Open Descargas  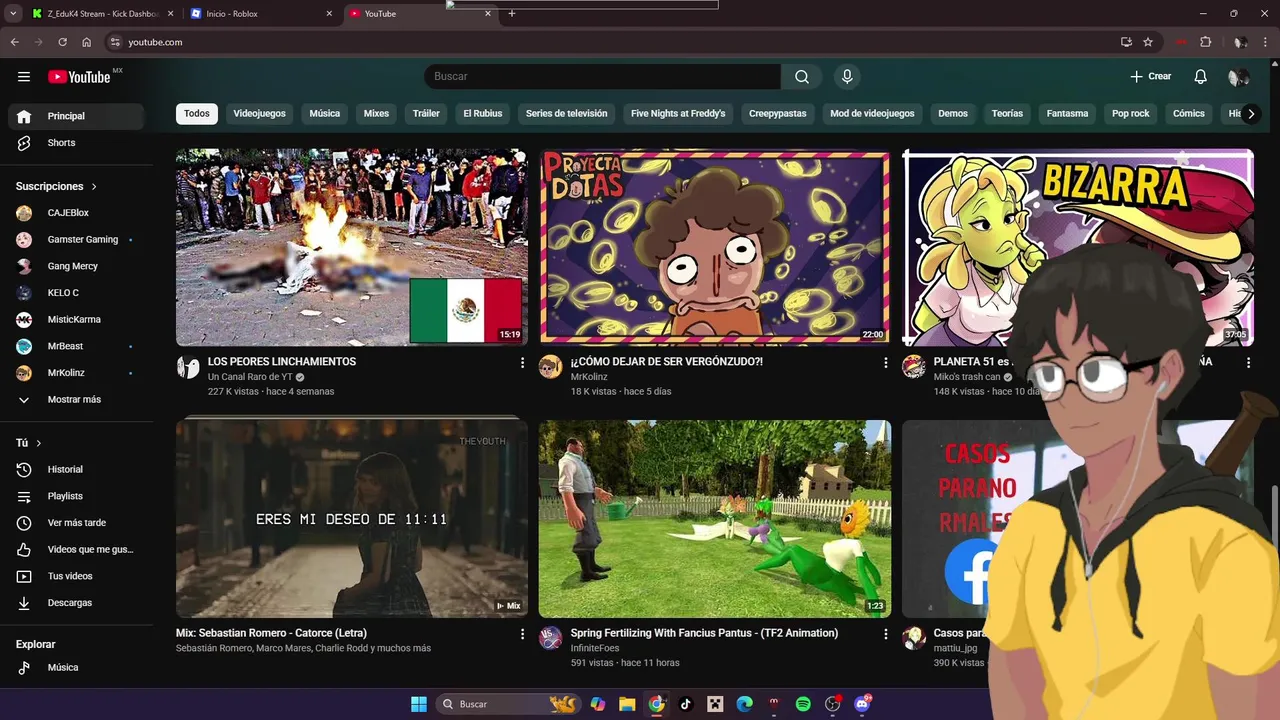tap(77, 603)
